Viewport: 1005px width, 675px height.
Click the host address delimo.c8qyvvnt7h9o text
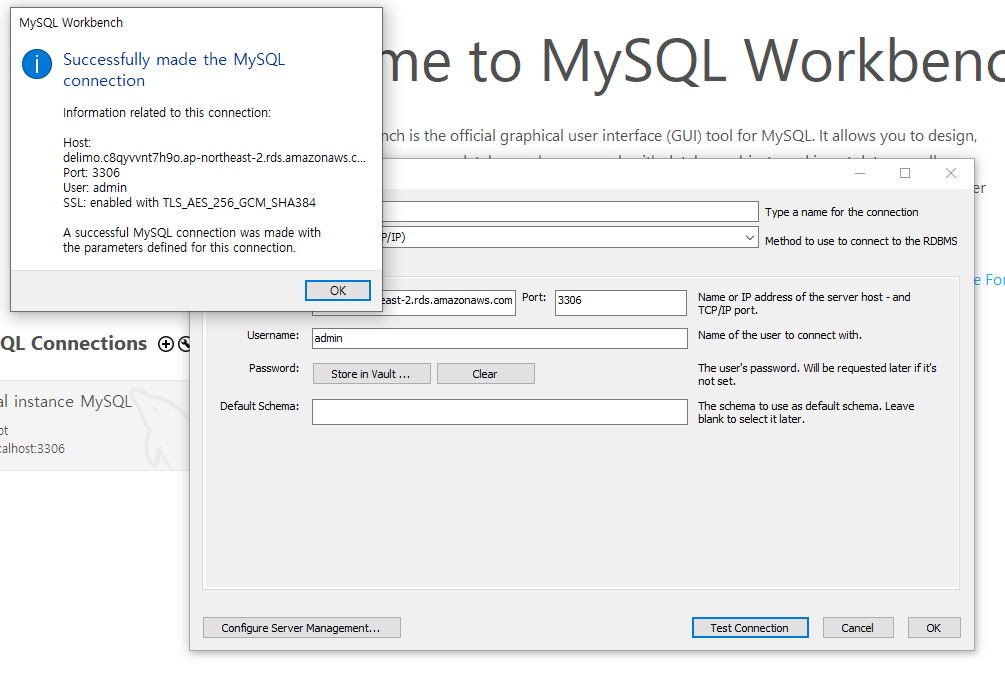tap(214, 158)
